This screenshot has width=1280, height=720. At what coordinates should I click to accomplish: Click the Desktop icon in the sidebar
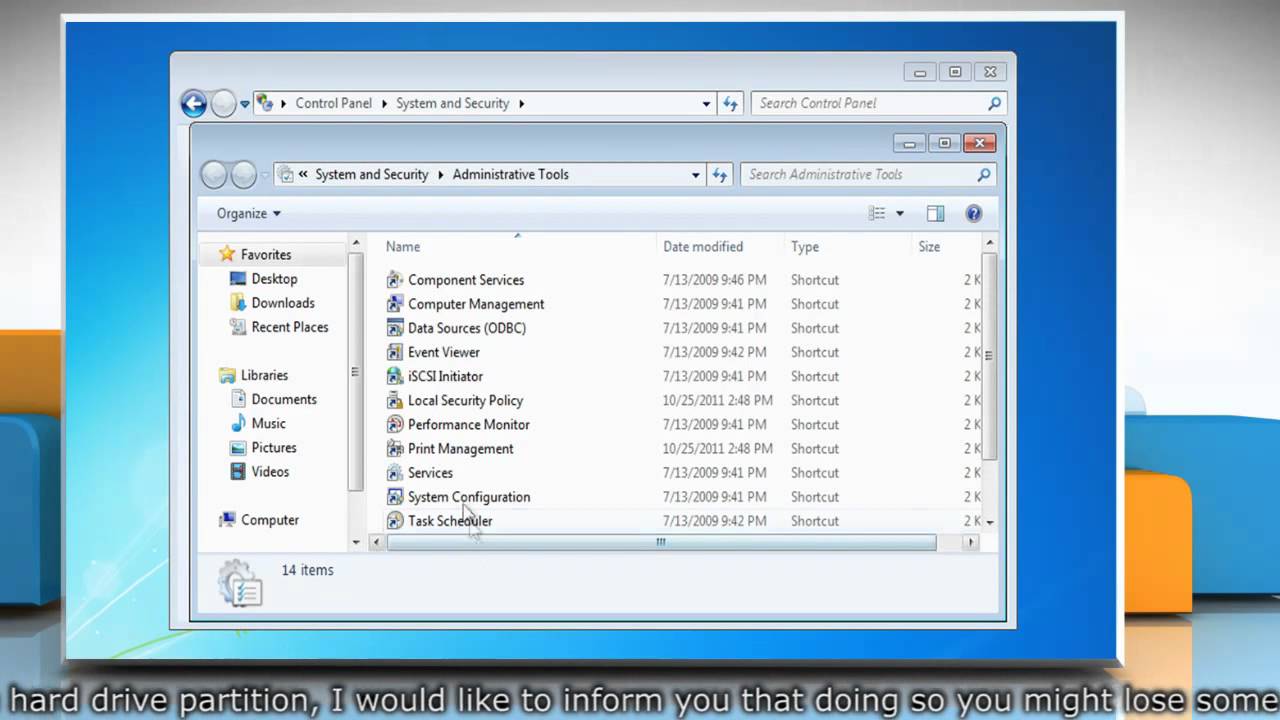coord(238,279)
